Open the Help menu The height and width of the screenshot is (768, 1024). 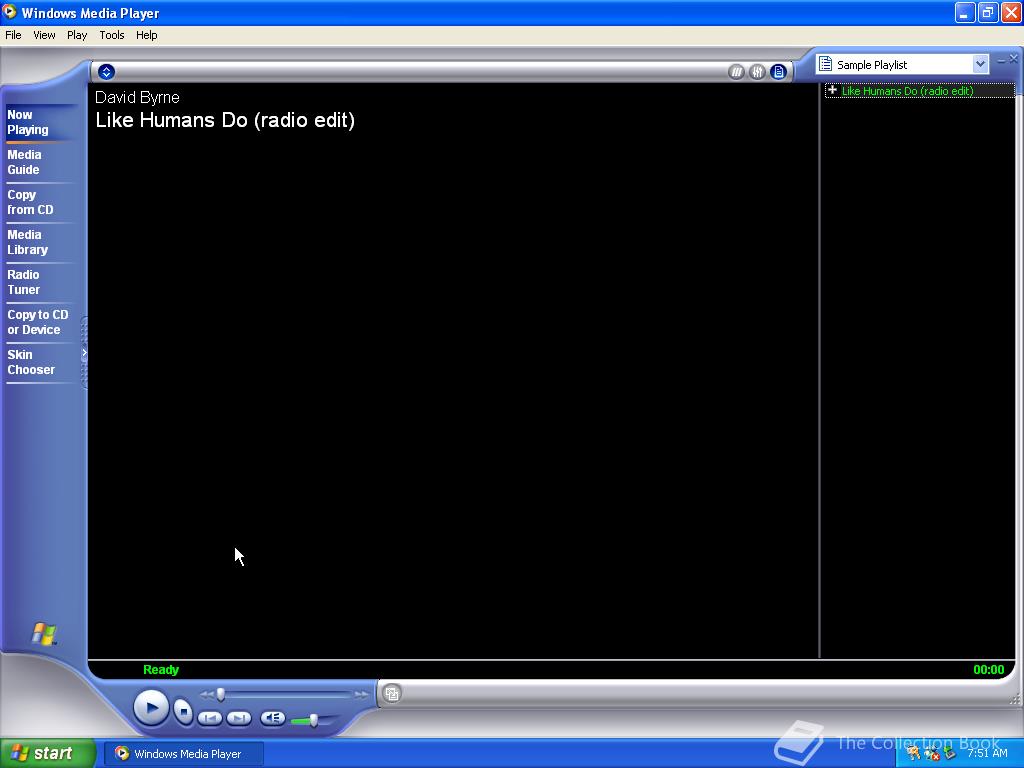click(x=146, y=35)
